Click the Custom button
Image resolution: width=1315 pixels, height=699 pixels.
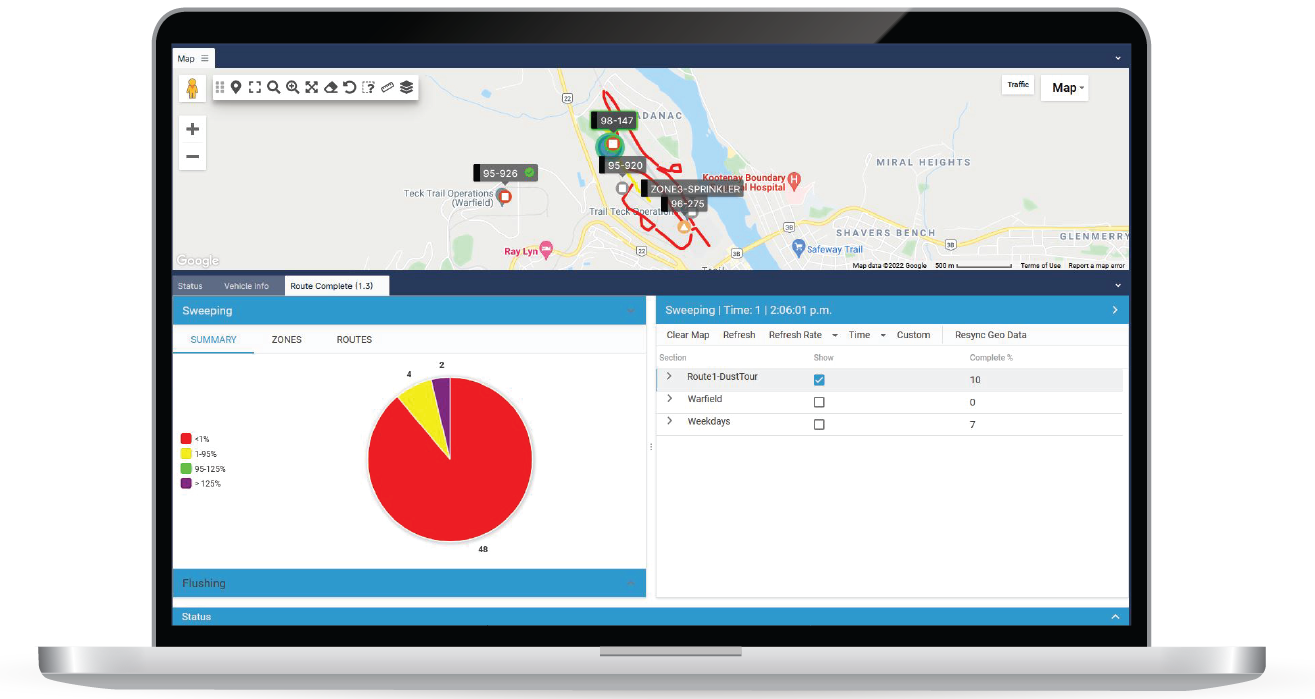(914, 335)
